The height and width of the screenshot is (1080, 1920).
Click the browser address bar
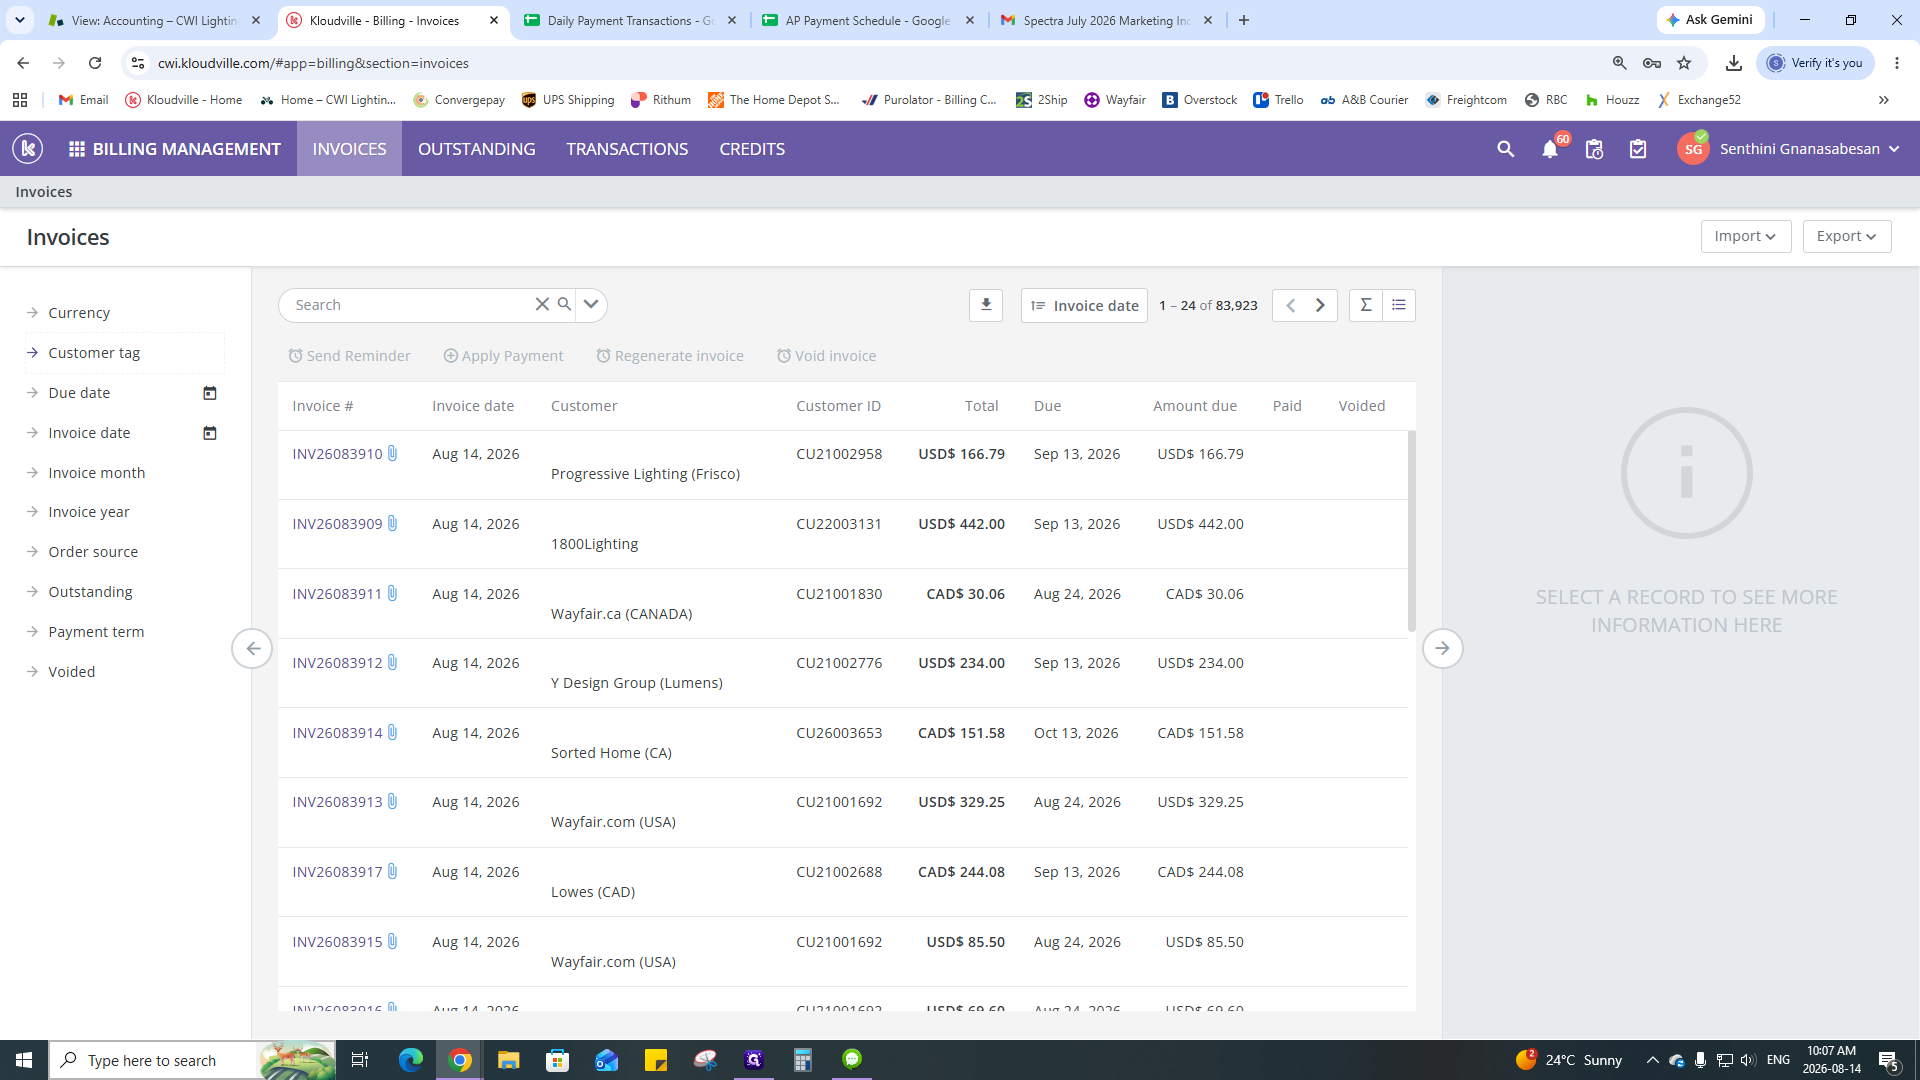[x=870, y=63]
